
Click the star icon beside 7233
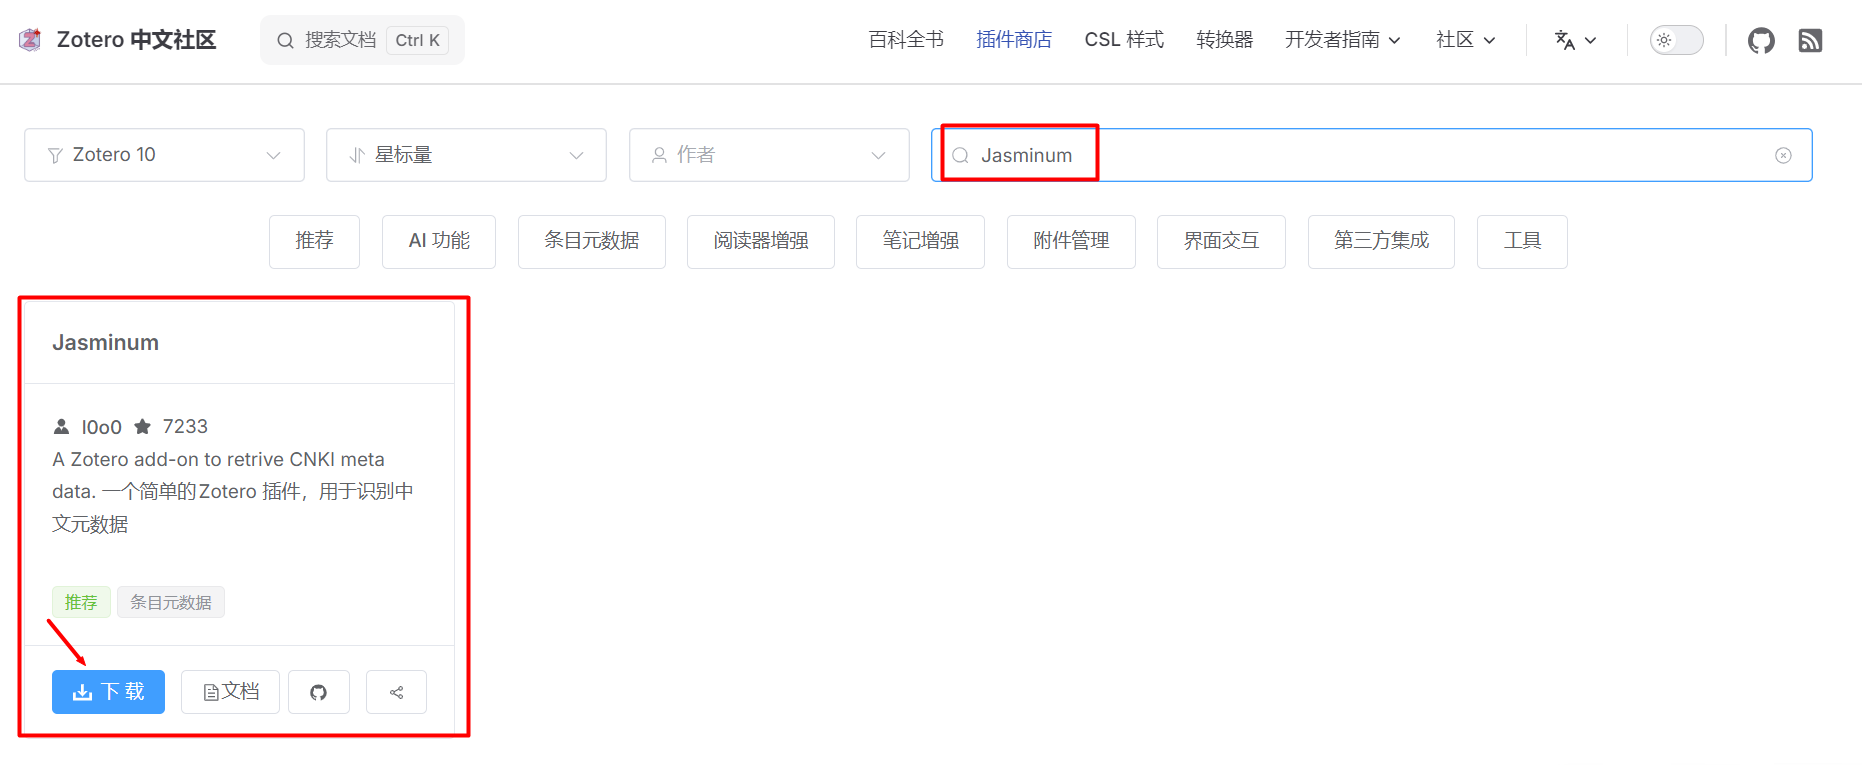click(143, 427)
